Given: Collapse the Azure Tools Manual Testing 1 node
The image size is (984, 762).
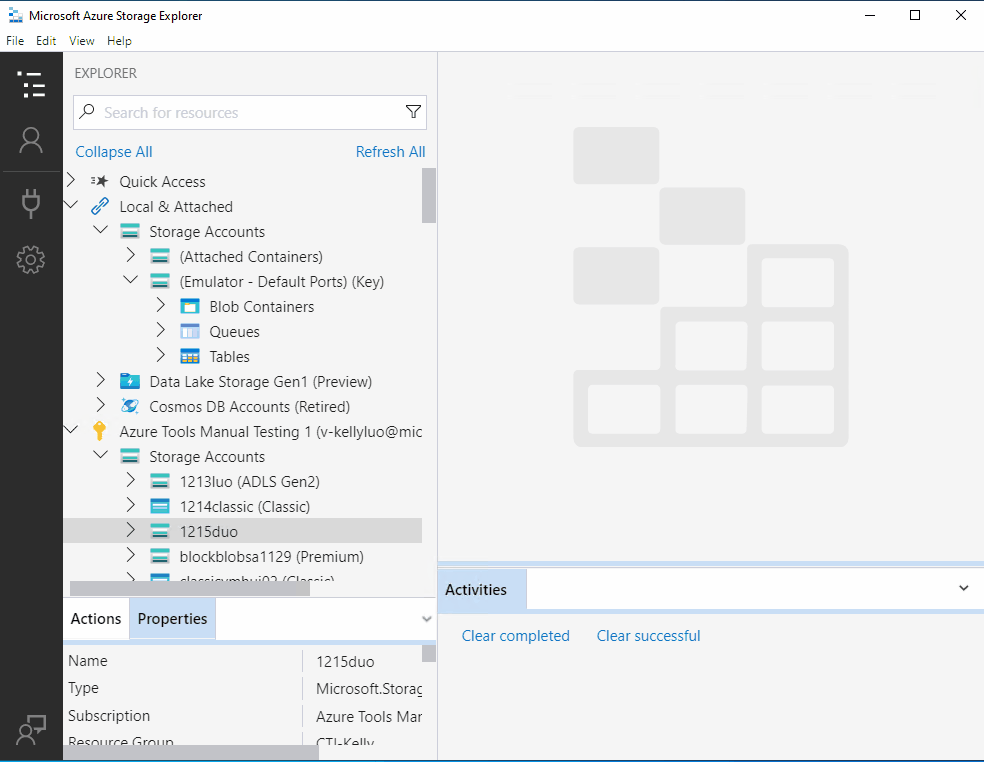Looking at the screenshot, I should 71,429.
